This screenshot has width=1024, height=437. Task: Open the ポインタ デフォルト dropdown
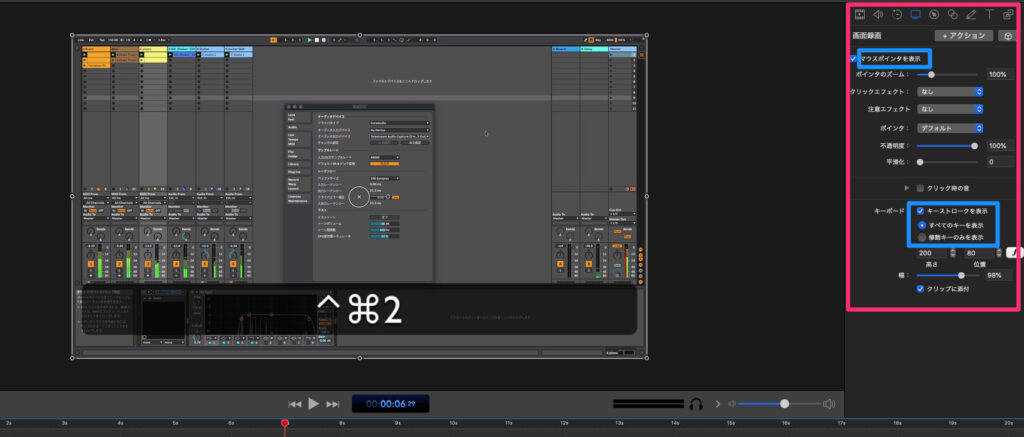click(951, 128)
